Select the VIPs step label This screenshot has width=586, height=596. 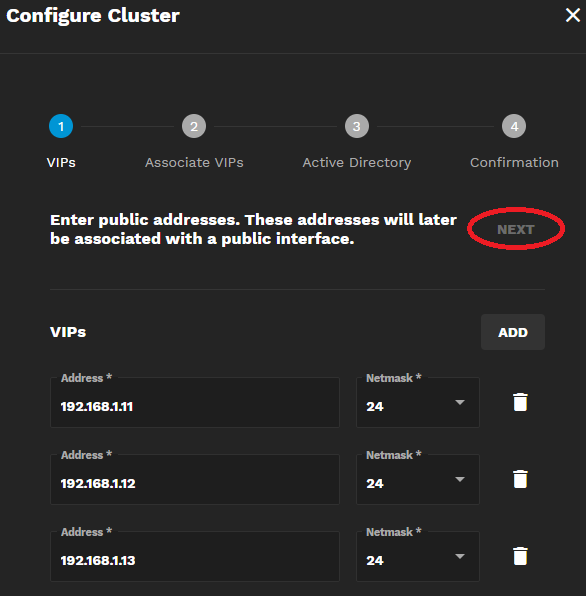[61, 163]
